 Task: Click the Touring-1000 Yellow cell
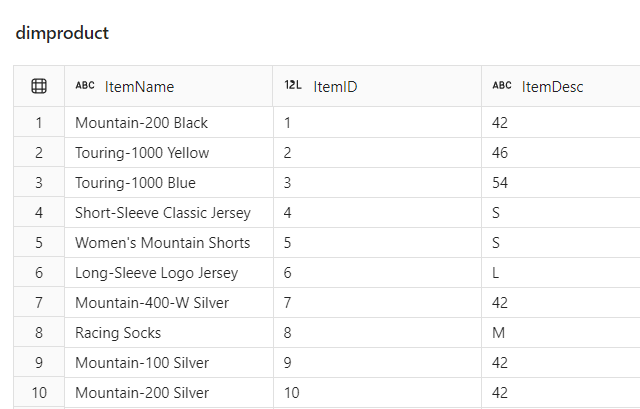pyautogui.click(x=169, y=153)
